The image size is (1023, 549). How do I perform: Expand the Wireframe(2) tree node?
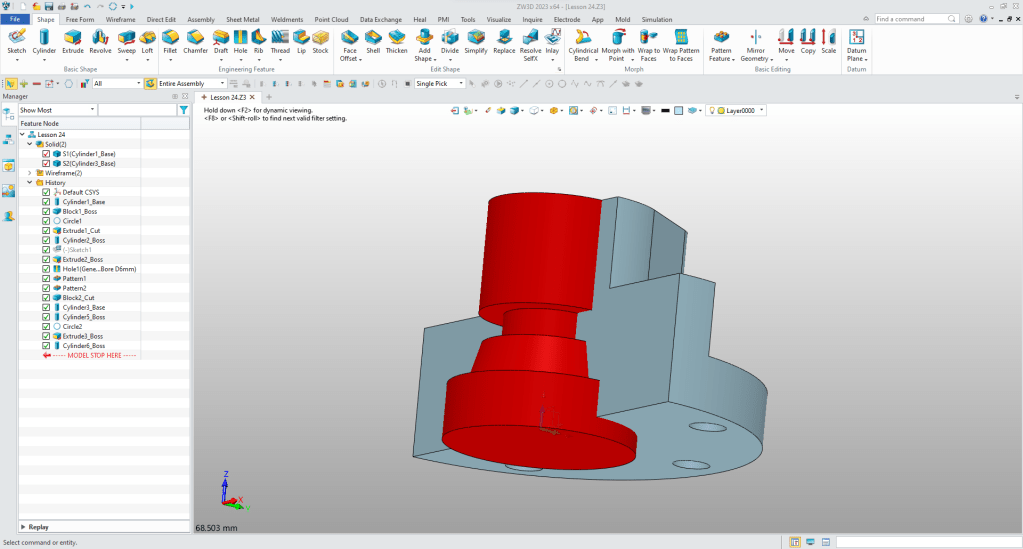tap(29, 173)
